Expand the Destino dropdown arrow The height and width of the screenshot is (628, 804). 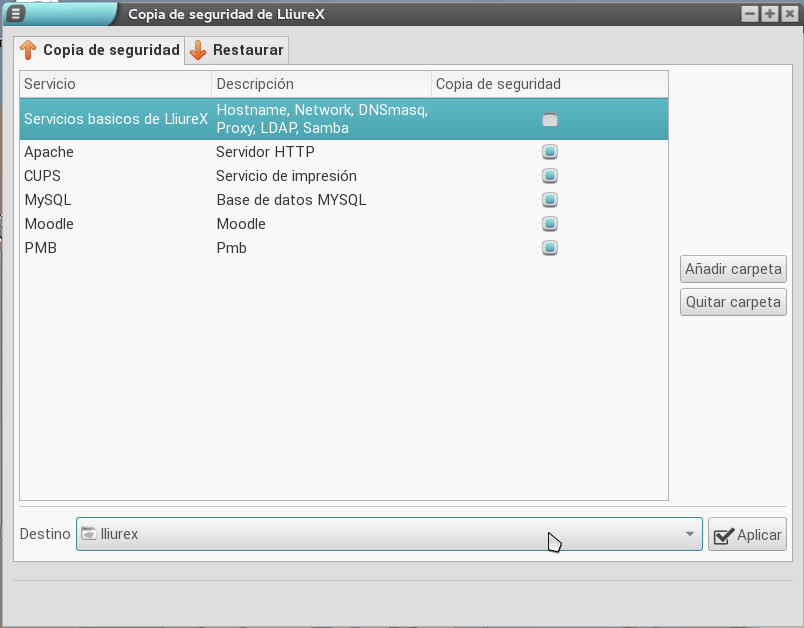click(690, 534)
